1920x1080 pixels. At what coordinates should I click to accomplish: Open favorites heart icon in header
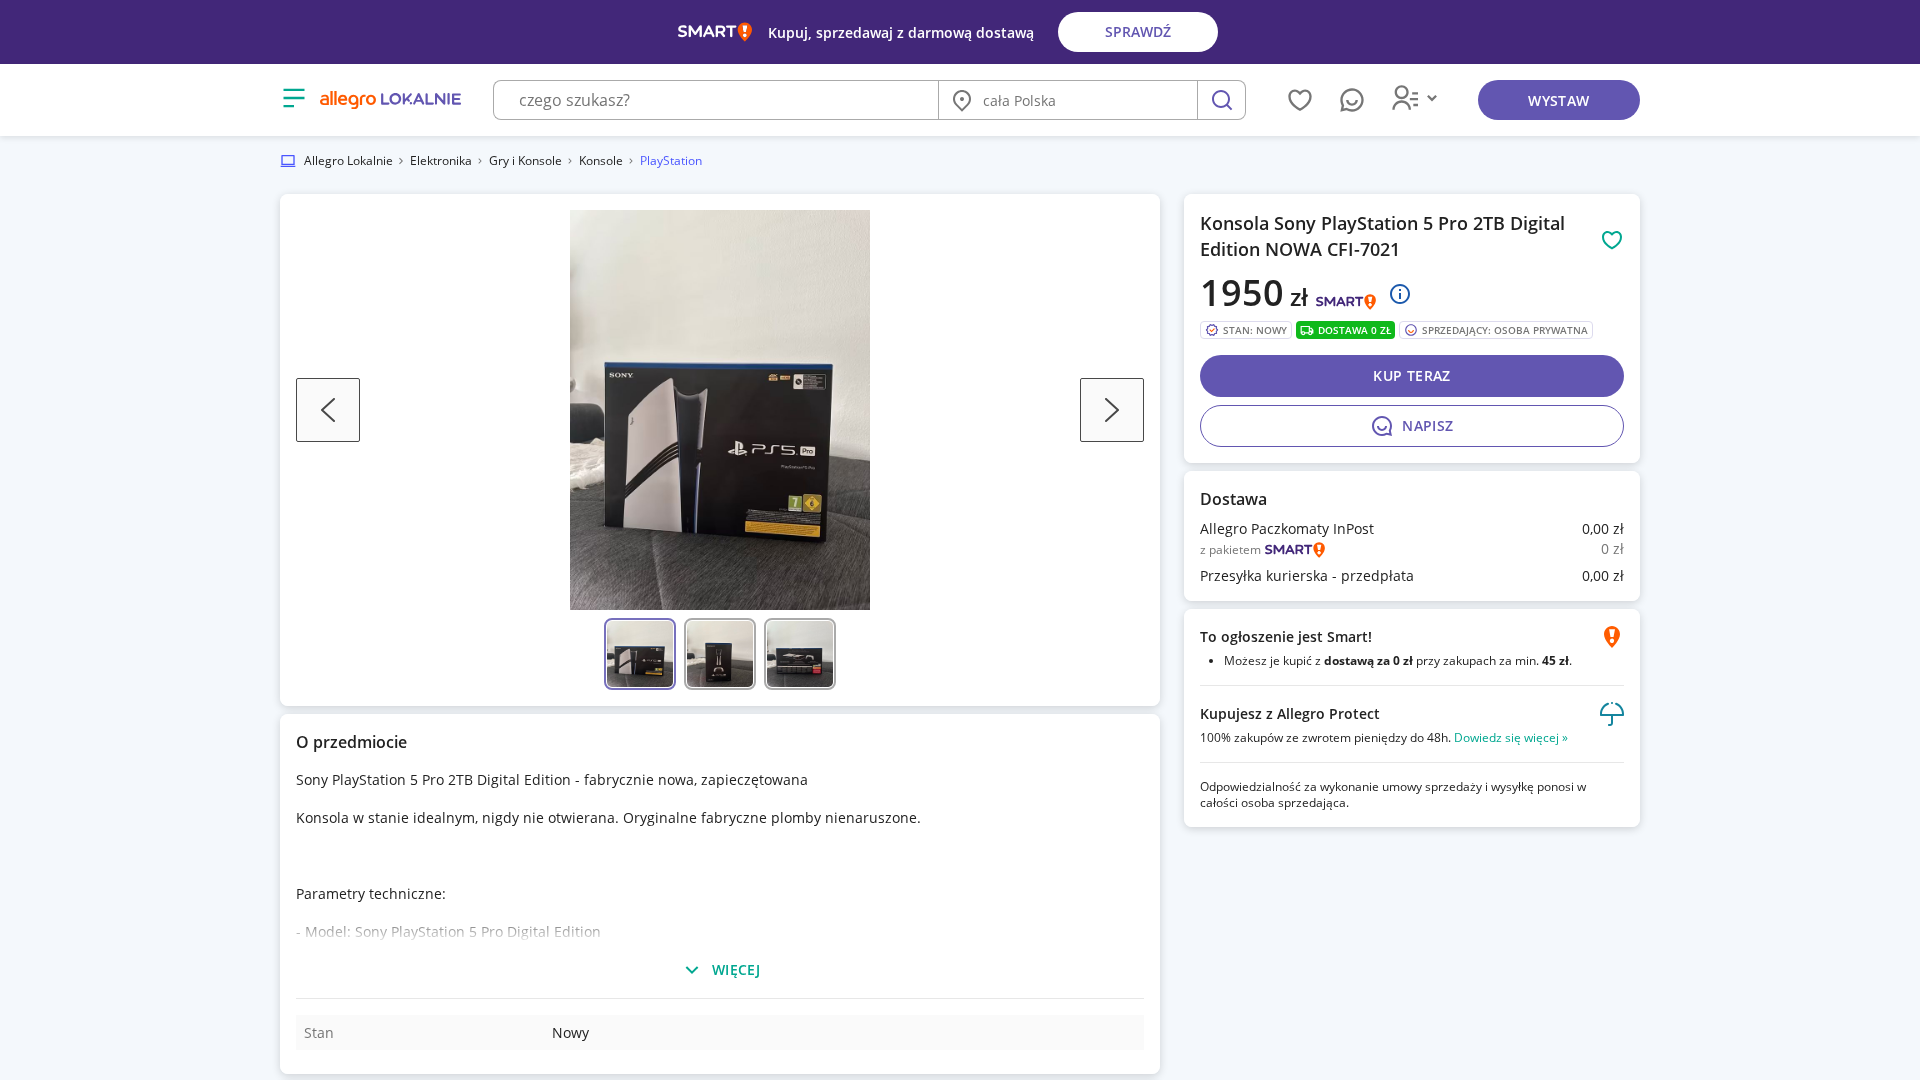tap(1299, 100)
